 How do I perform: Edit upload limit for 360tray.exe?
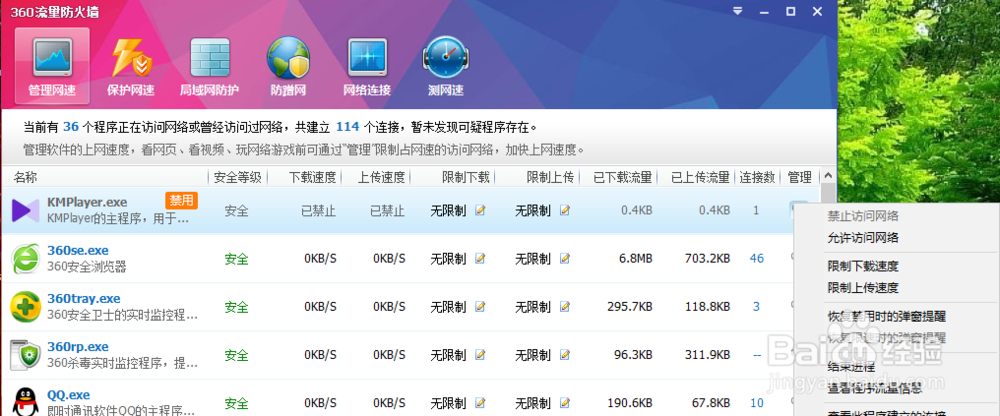tap(565, 307)
